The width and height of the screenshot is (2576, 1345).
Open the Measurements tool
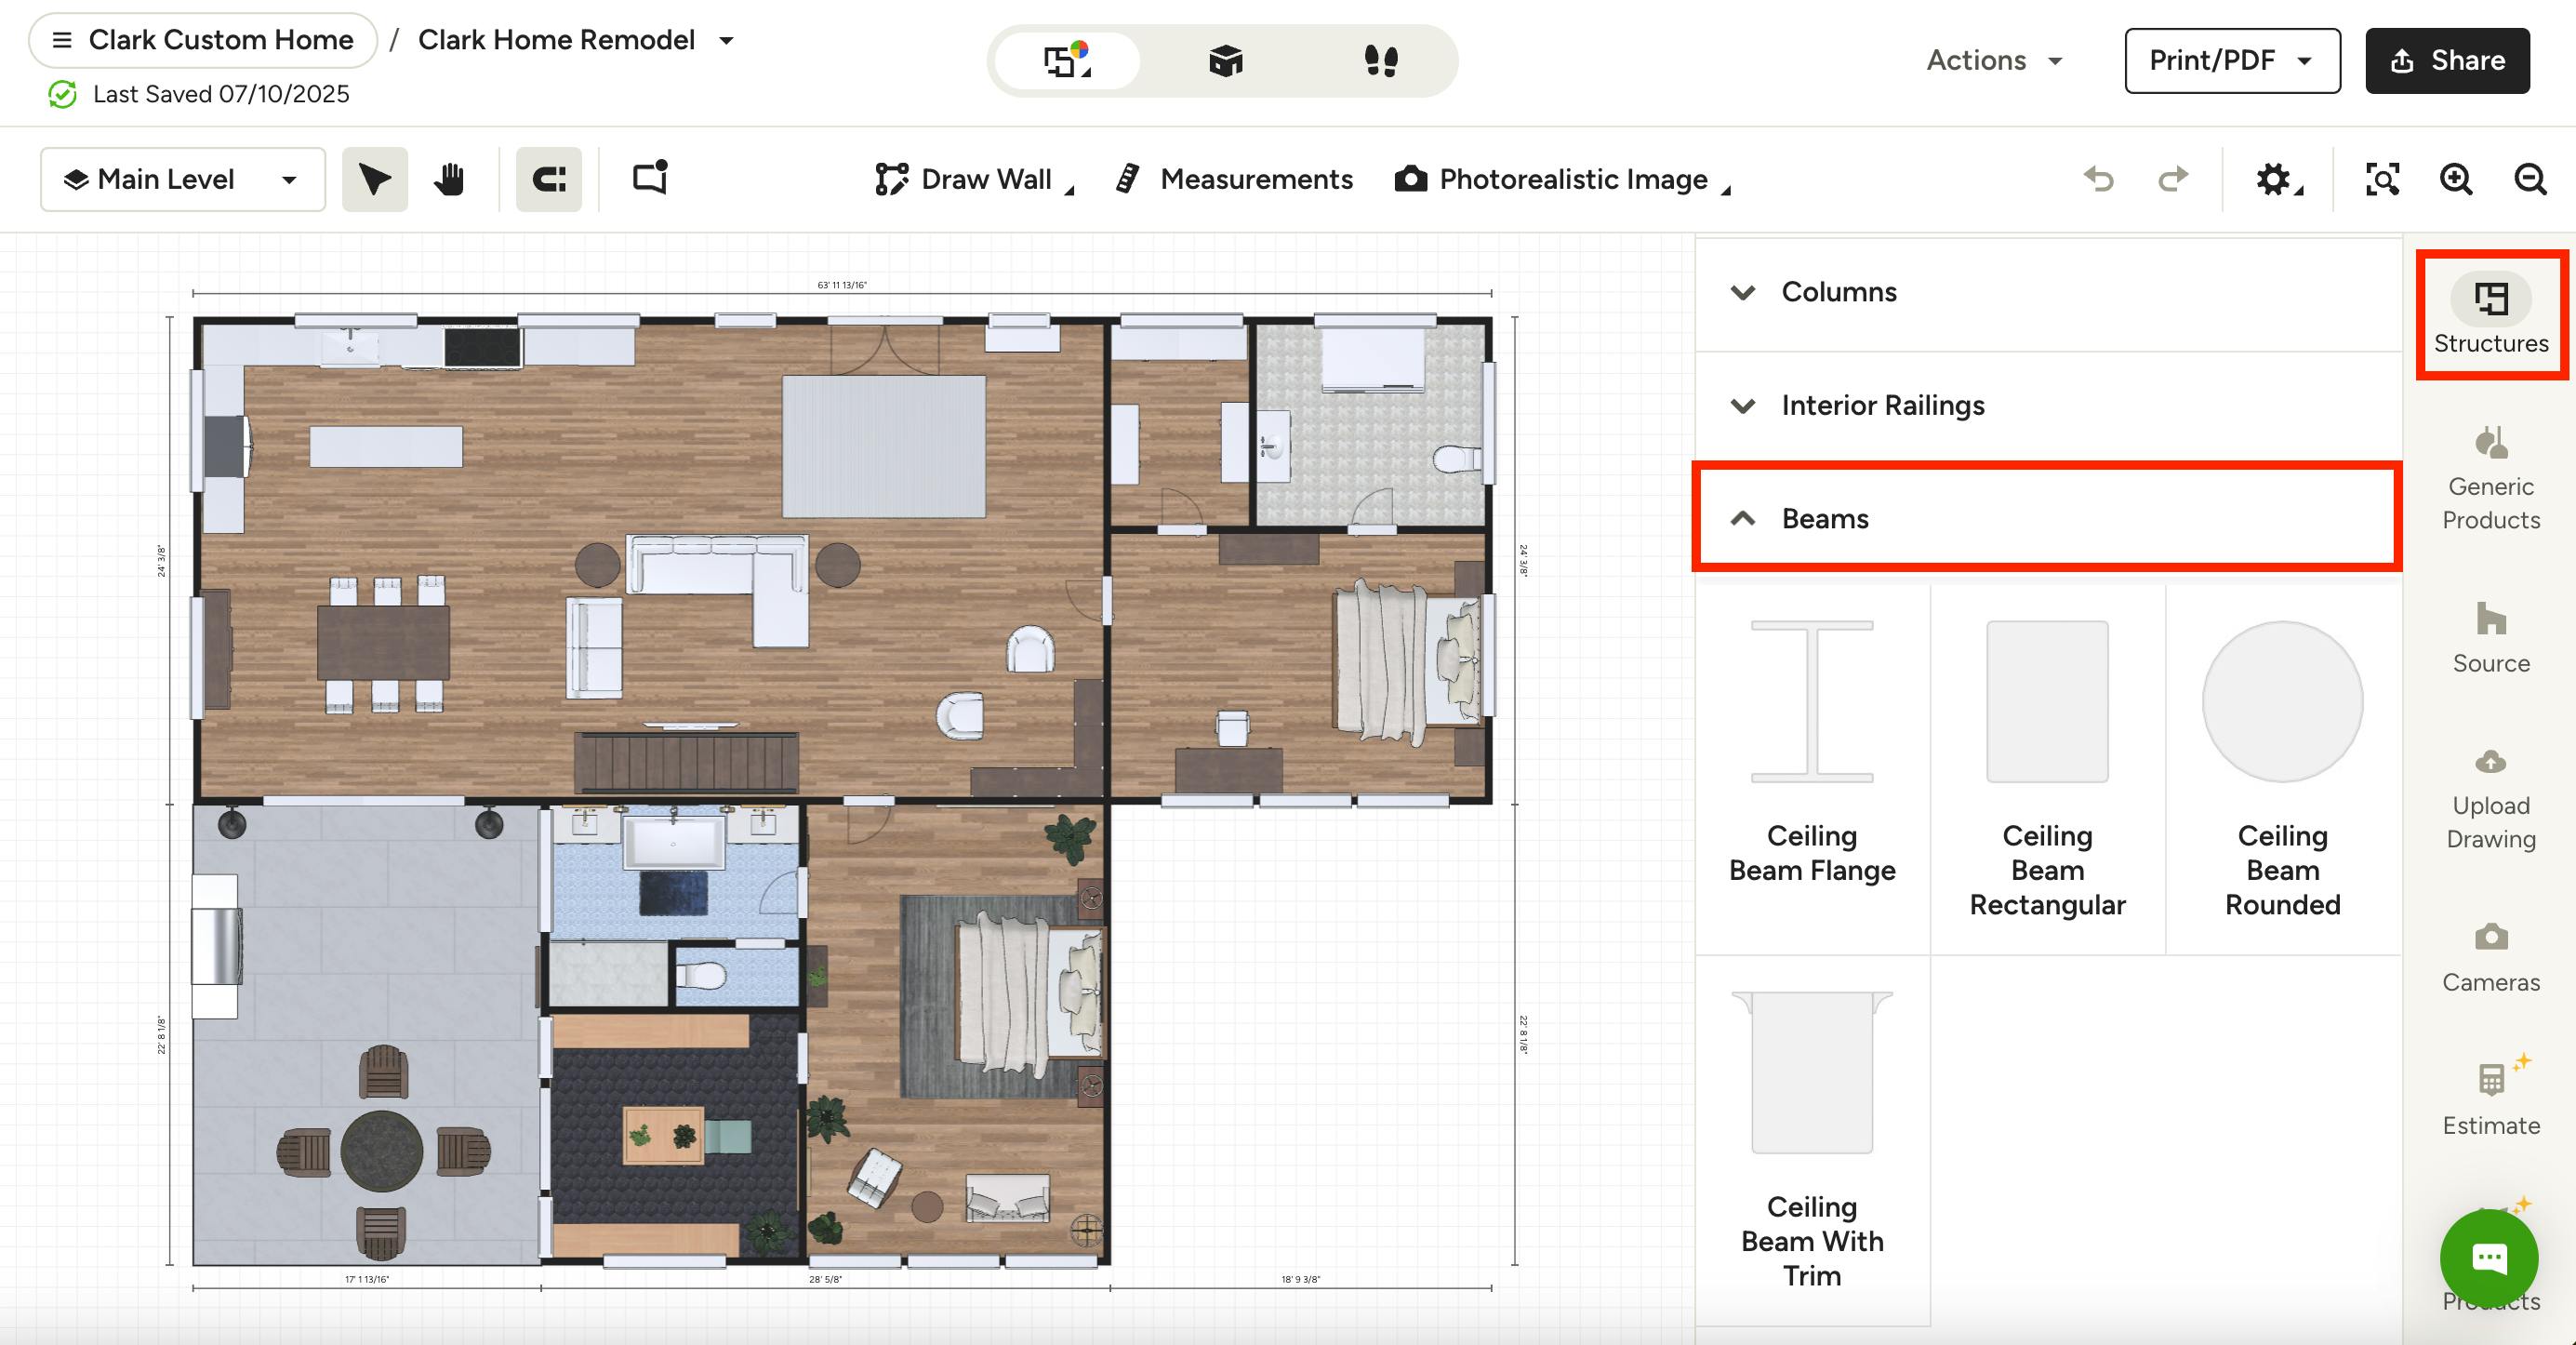click(x=1234, y=179)
